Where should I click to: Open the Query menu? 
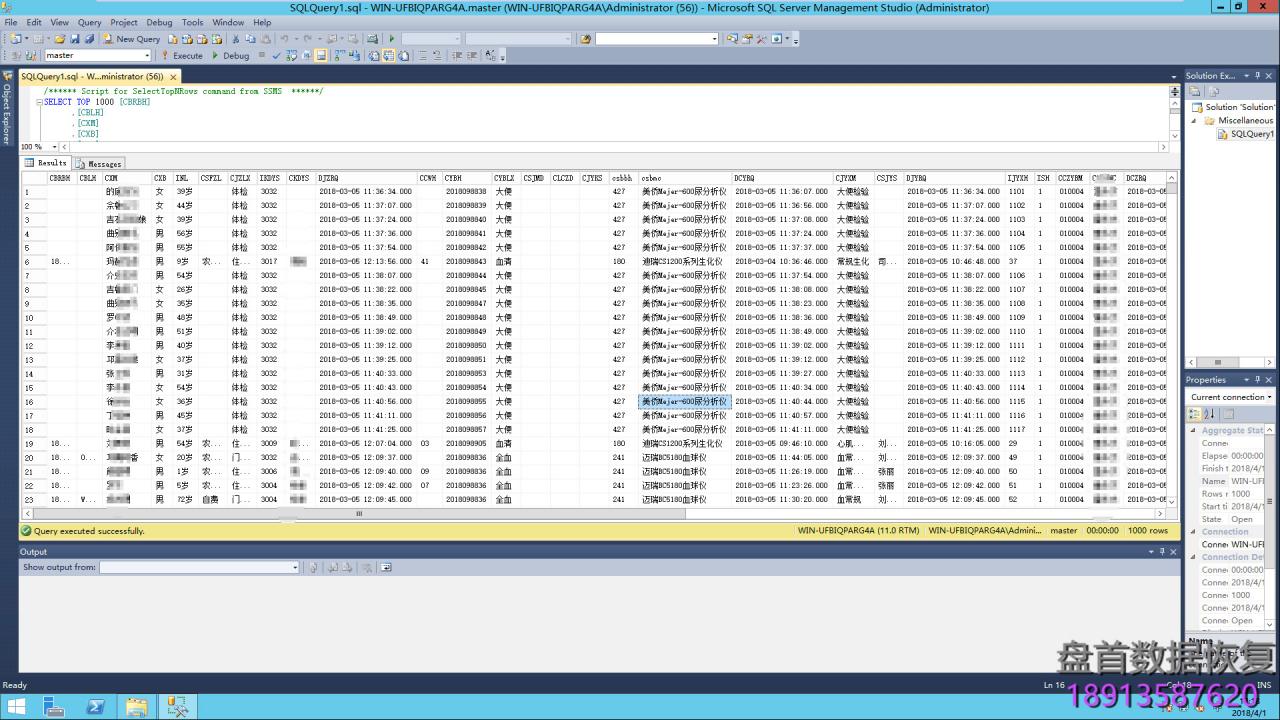click(x=89, y=21)
